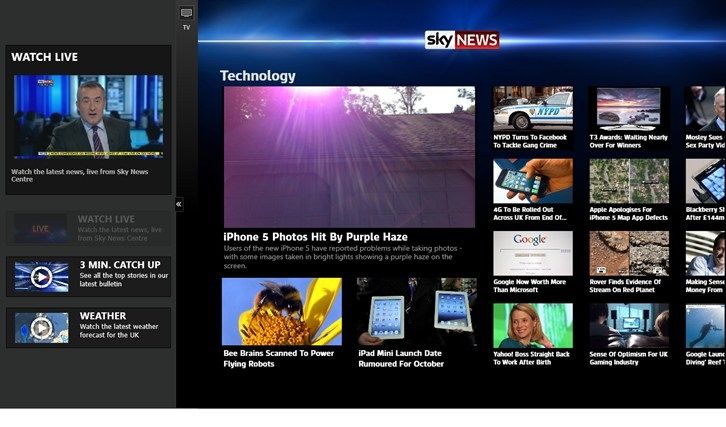
Task: Open the smiling Yahoo boss thumbnail
Action: 533,326
